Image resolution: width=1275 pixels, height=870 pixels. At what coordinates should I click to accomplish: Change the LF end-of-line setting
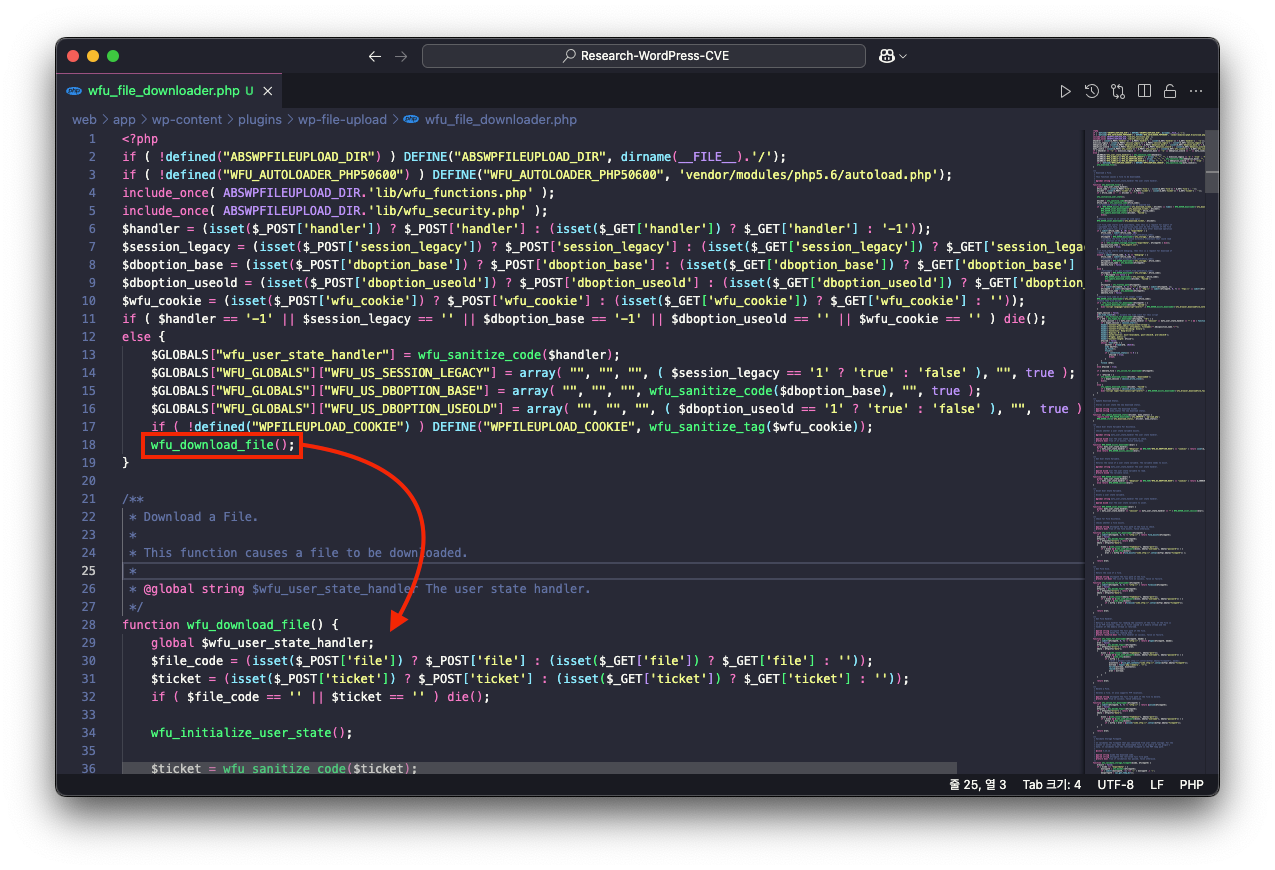1157,785
